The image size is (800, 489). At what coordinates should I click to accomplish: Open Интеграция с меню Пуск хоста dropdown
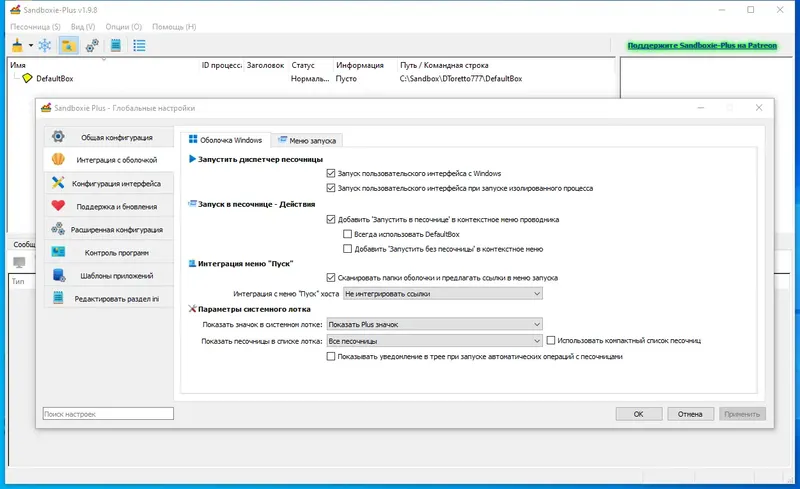pos(442,294)
